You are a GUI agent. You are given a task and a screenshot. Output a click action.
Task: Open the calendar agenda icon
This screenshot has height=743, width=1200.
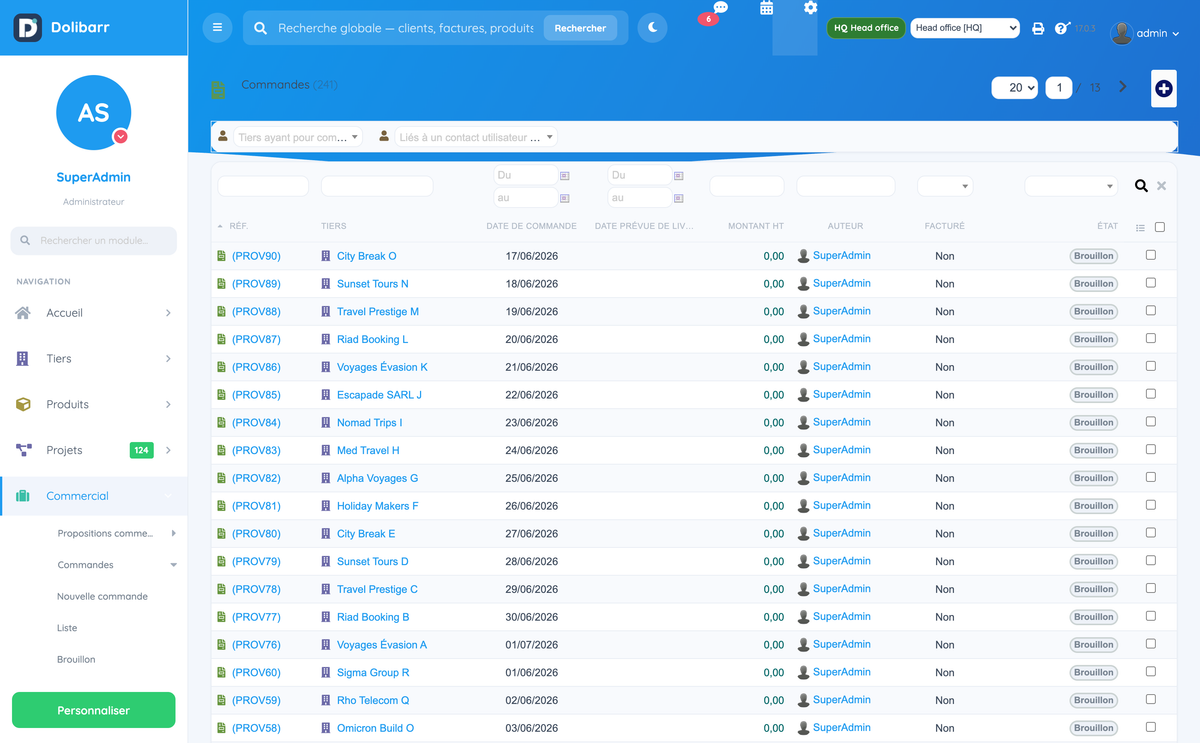[766, 8]
